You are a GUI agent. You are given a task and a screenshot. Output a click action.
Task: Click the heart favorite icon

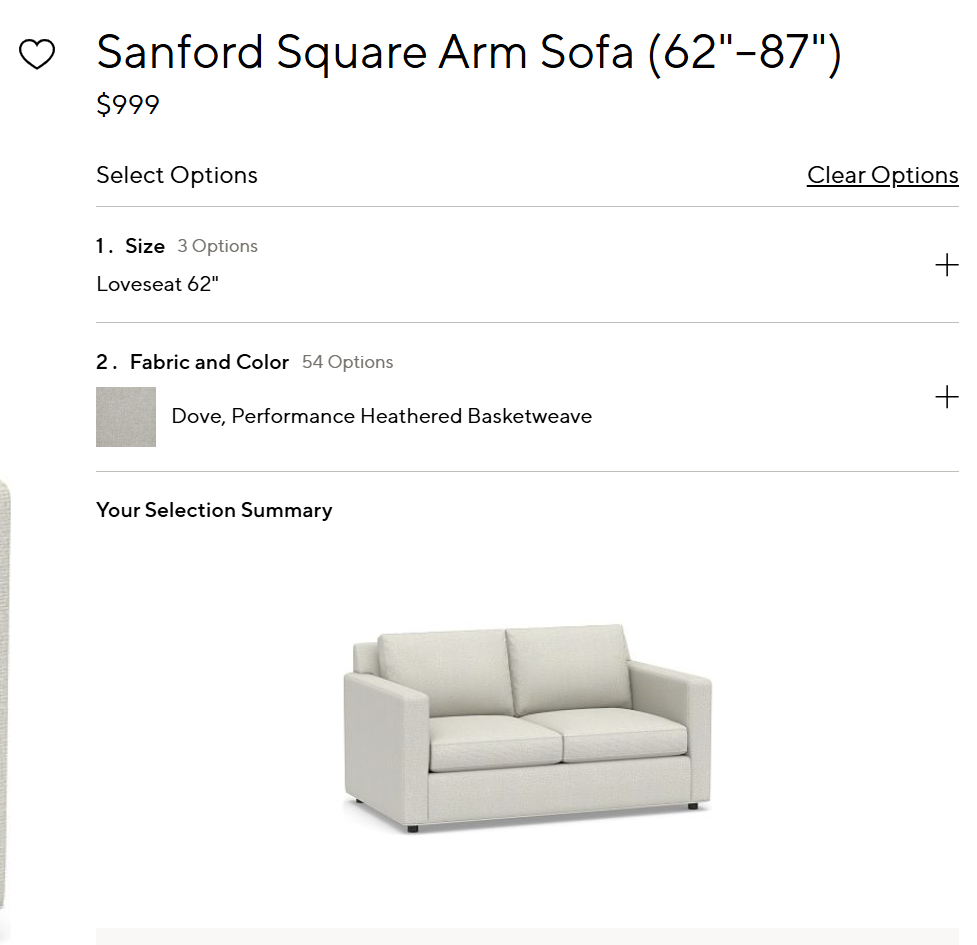tap(37, 54)
